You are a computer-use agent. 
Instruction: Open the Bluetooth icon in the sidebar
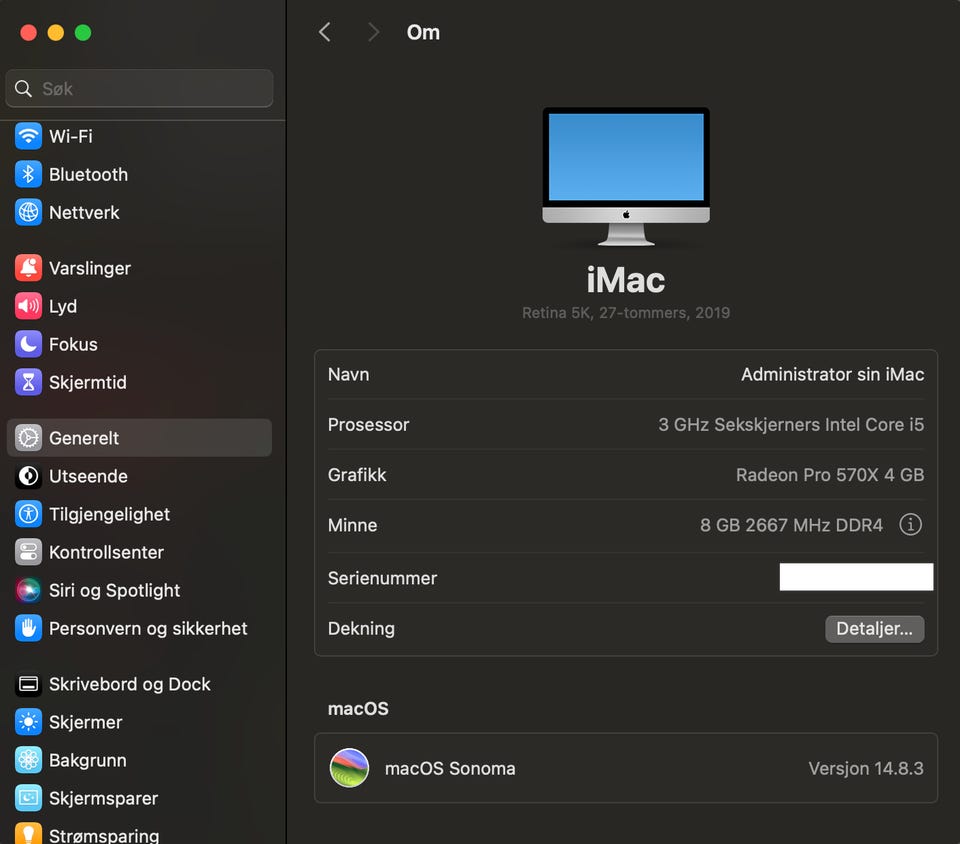[28, 174]
